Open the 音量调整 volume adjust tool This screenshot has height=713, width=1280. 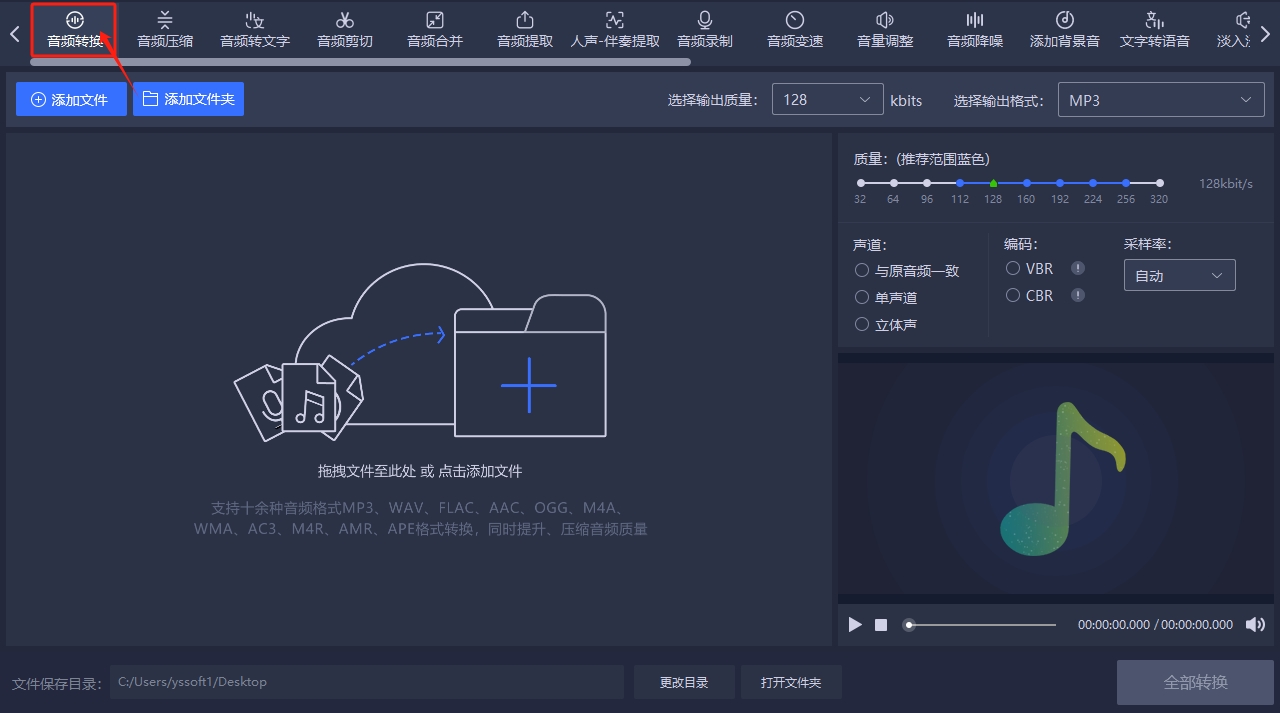coord(885,29)
